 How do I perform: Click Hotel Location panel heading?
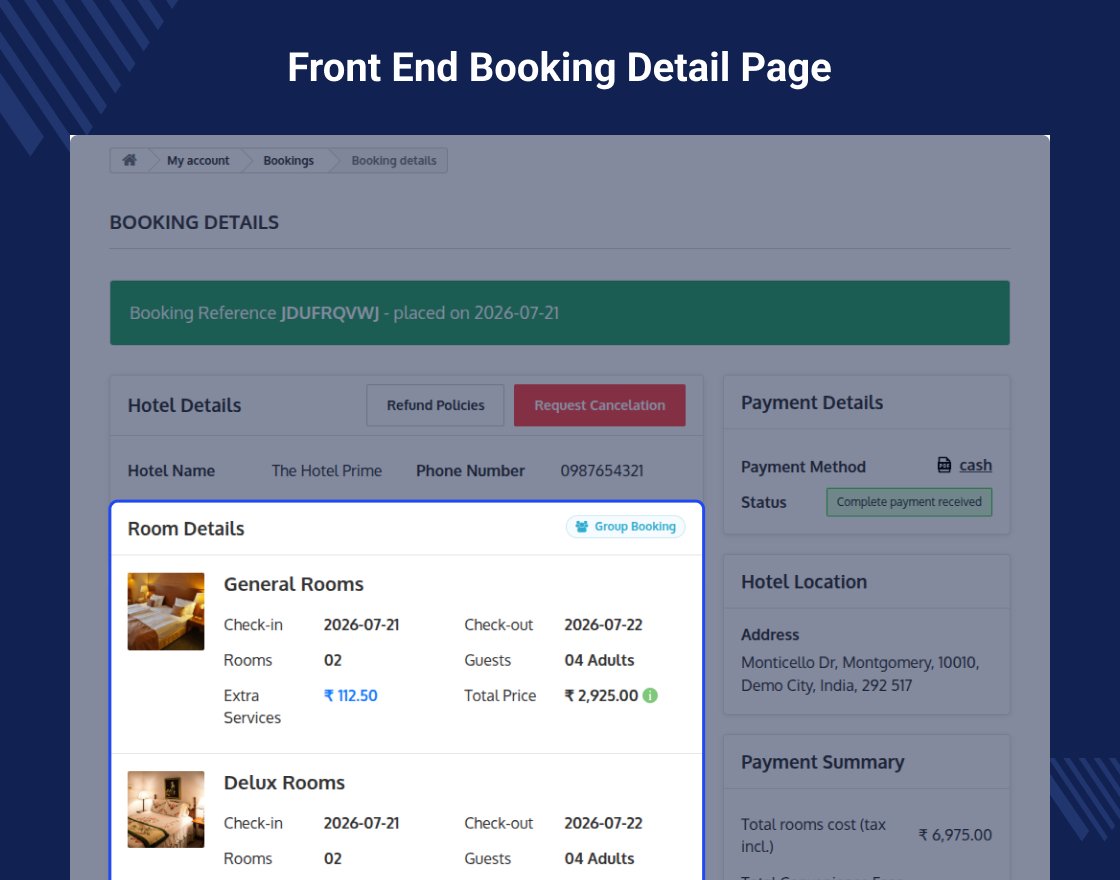coord(804,582)
